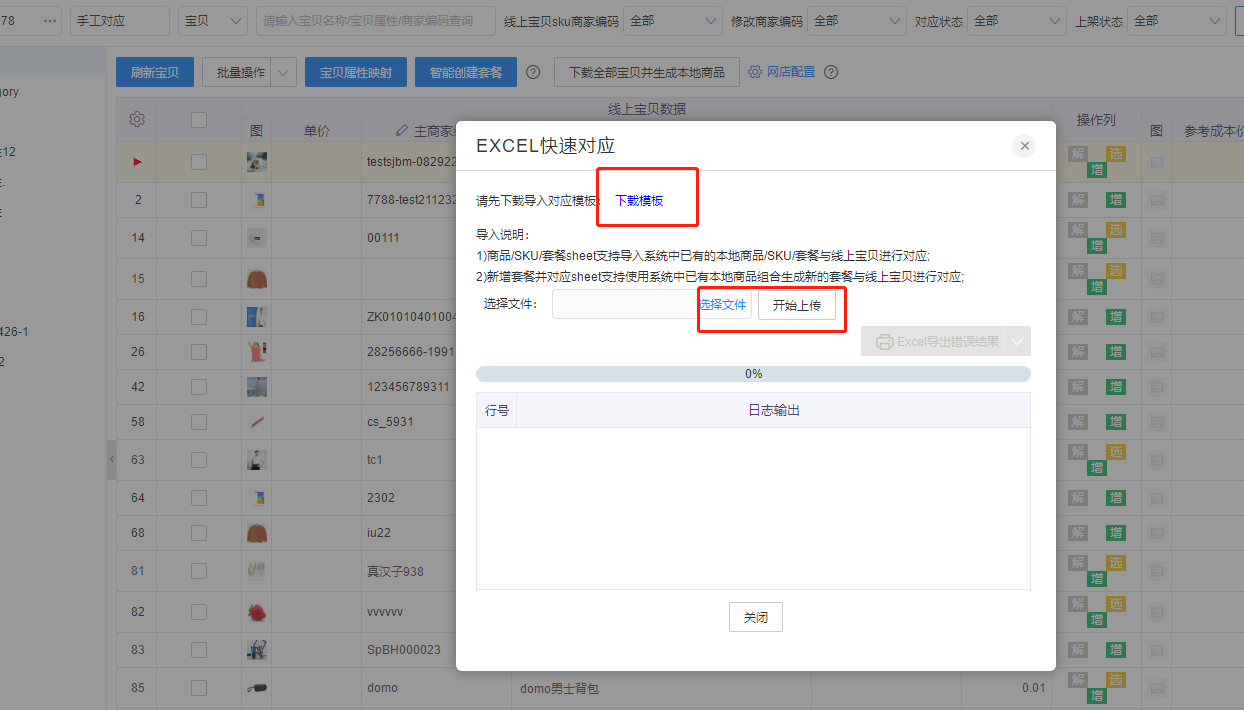This screenshot has width=1244, height=710.
Task: Check the box for row 82
Action: coord(199,612)
